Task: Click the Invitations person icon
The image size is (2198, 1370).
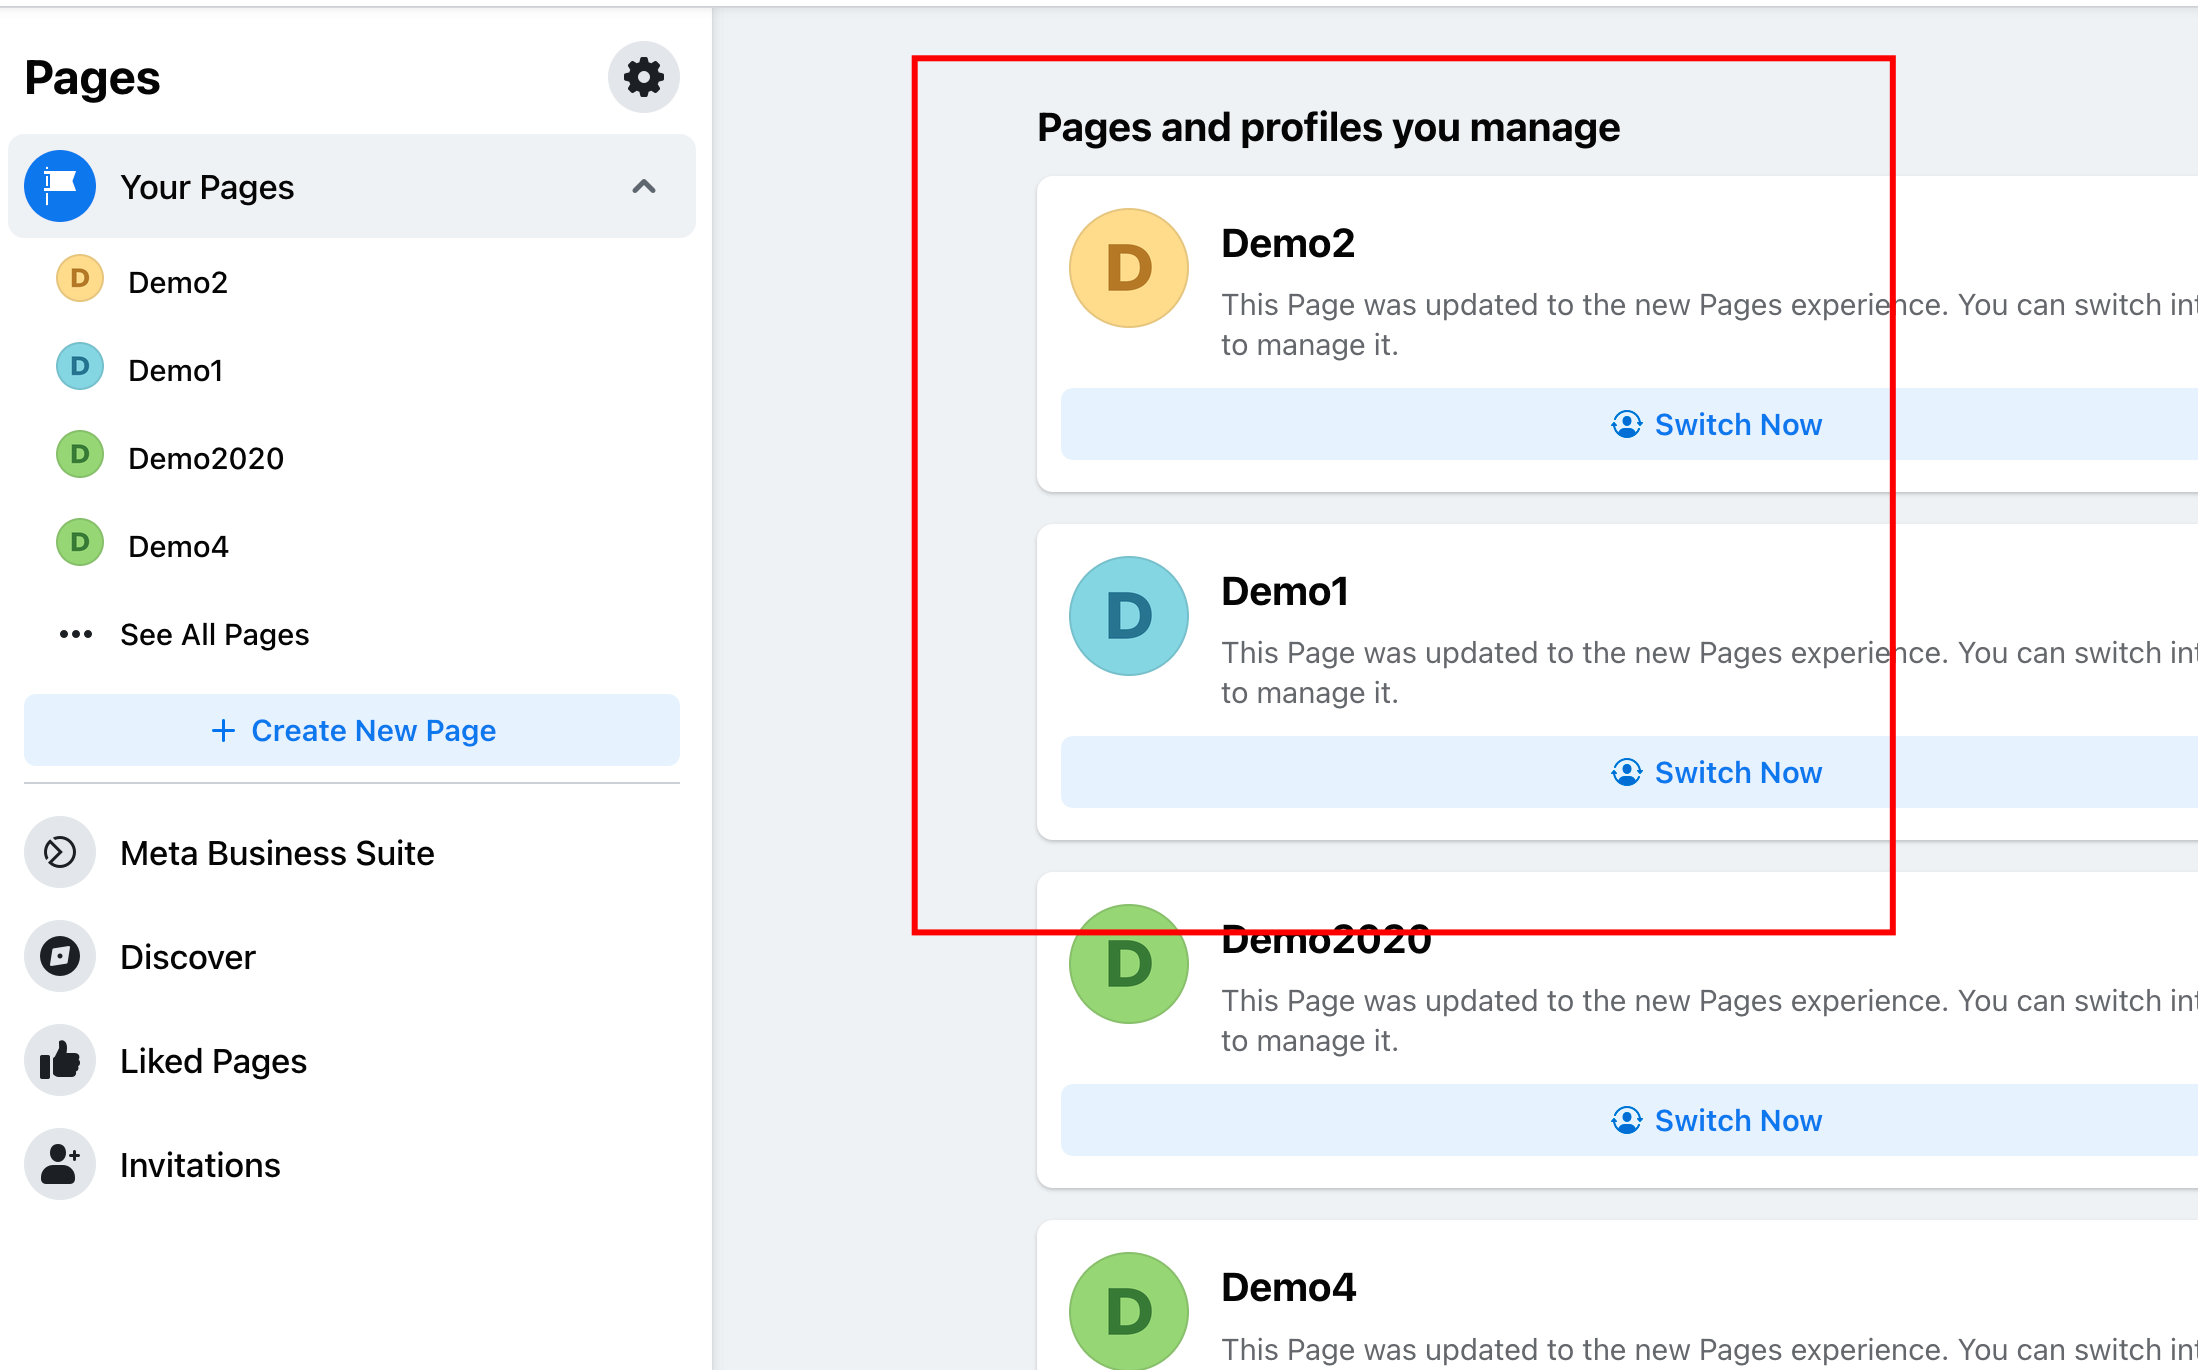Action: (x=60, y=1165)
